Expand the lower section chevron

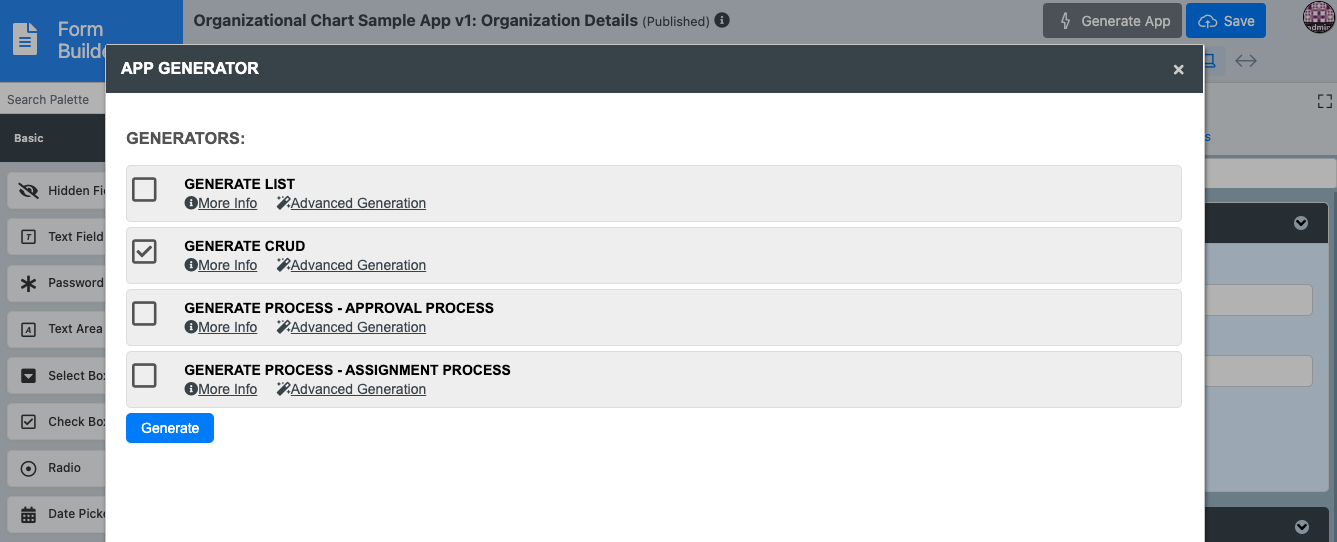[x=1301, y=526]
